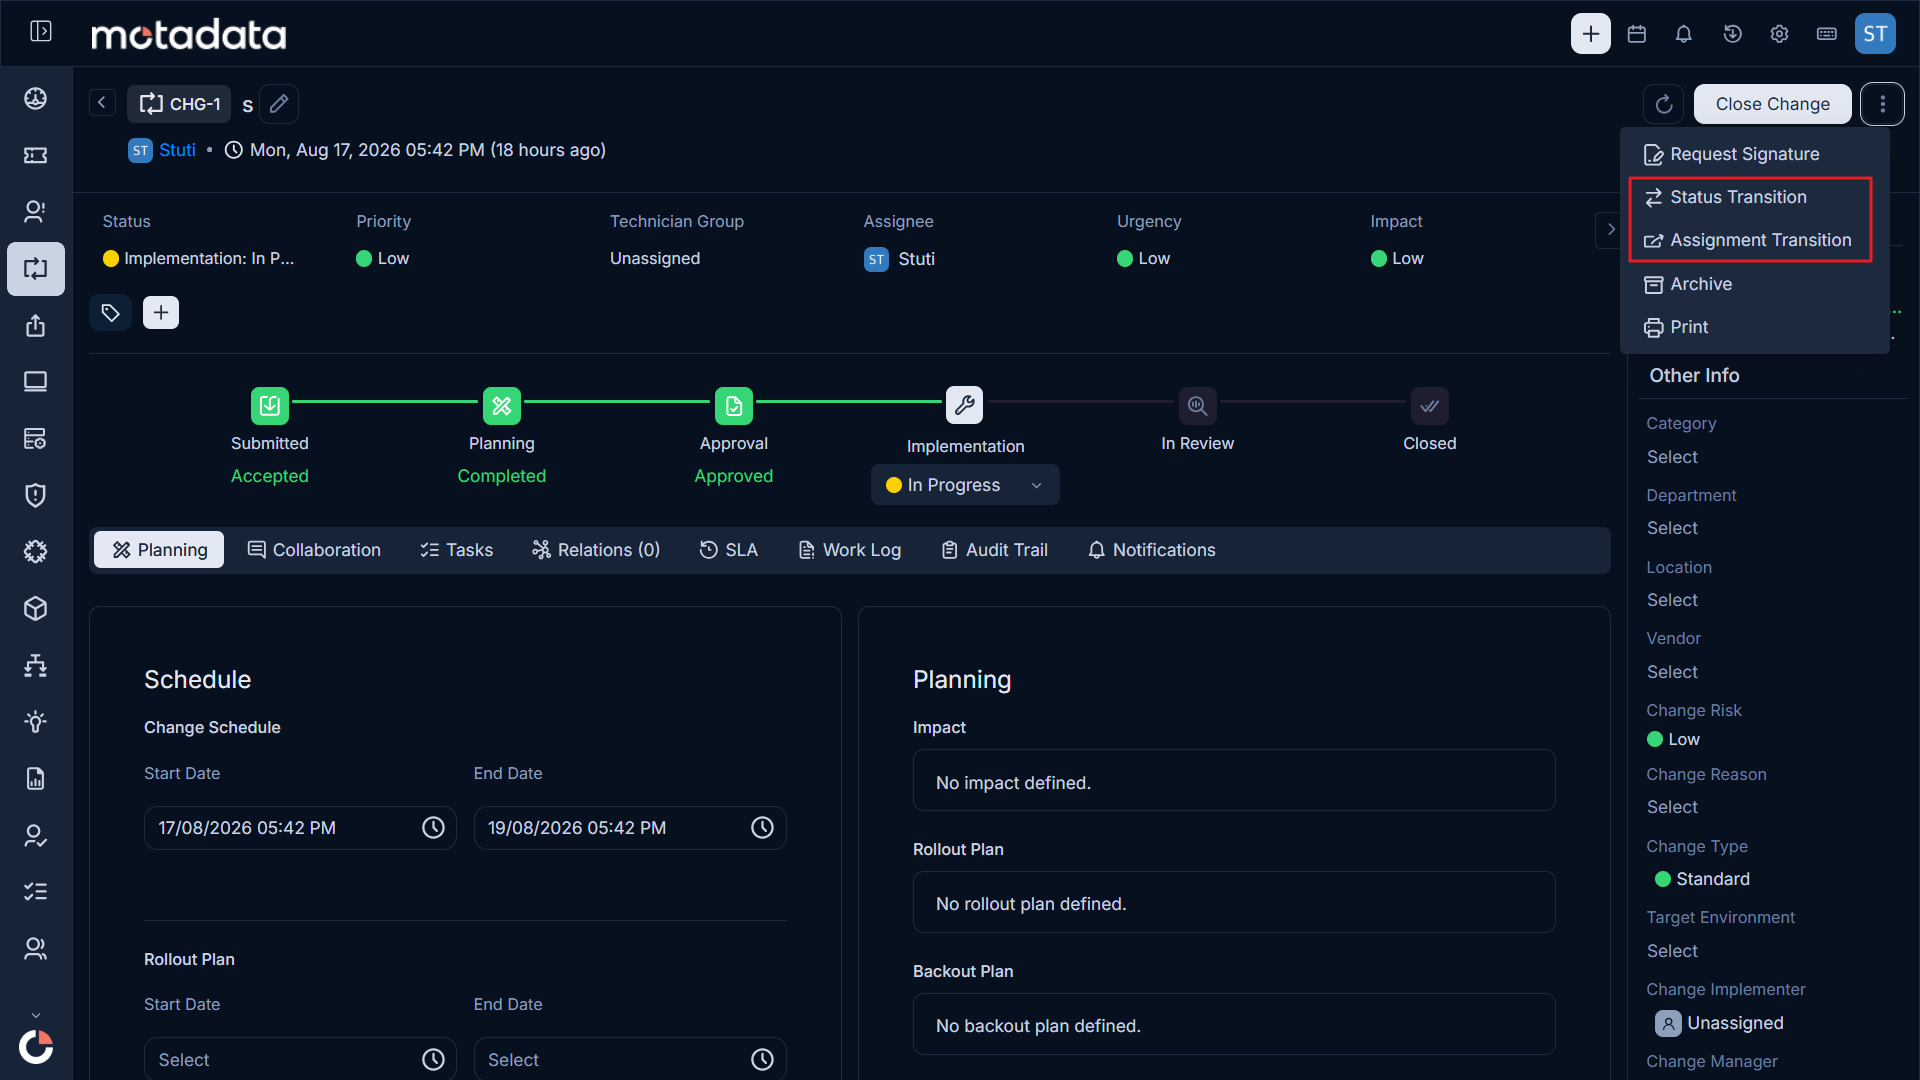This screenshot has width=1920, height=1080.
Task: Select Print from the menu
Action: (x=1754, y=327)
